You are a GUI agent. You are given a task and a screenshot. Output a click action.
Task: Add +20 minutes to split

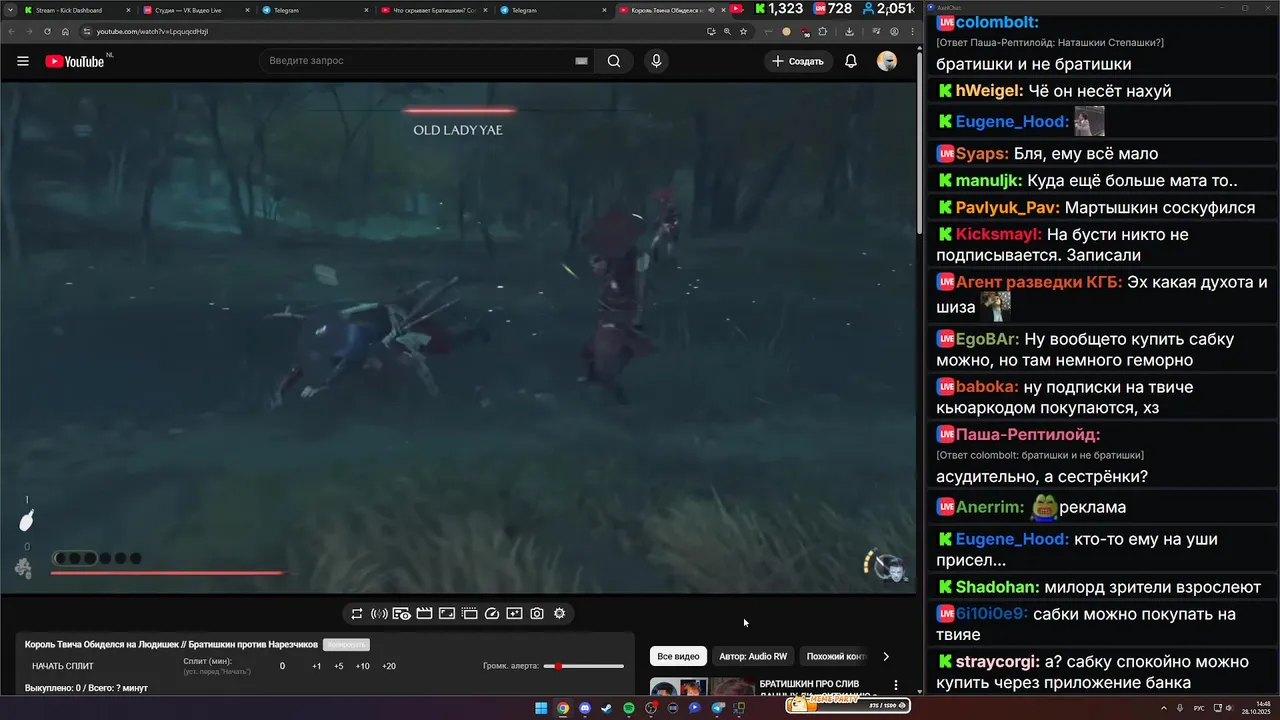point(388,666)
